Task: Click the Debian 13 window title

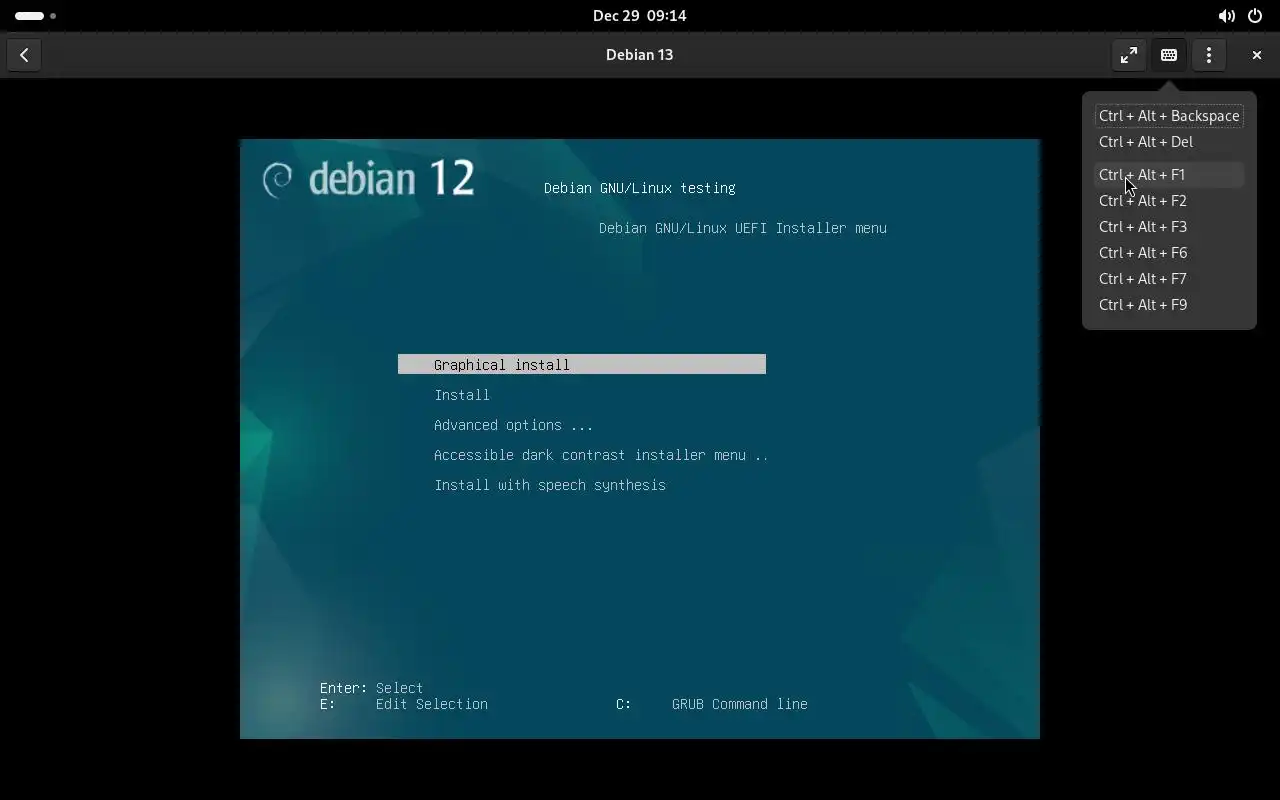Action: tap(640, 55)
